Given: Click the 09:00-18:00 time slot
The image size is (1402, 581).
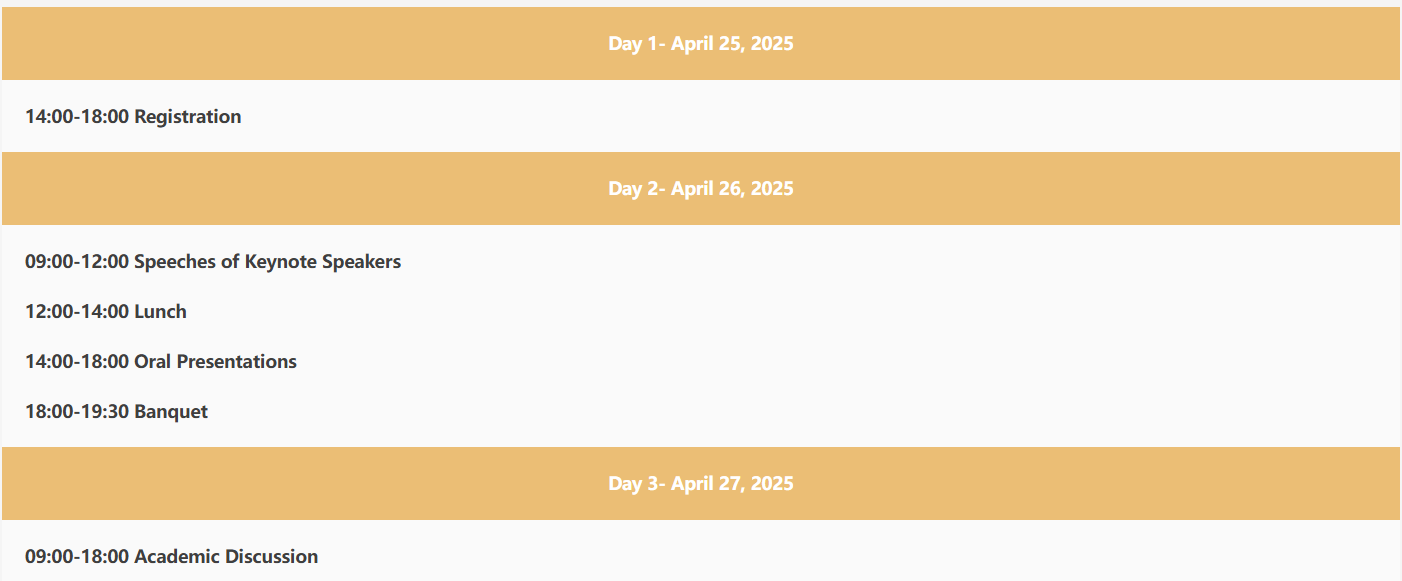Looking at the screenshot, I should point(77,557).
